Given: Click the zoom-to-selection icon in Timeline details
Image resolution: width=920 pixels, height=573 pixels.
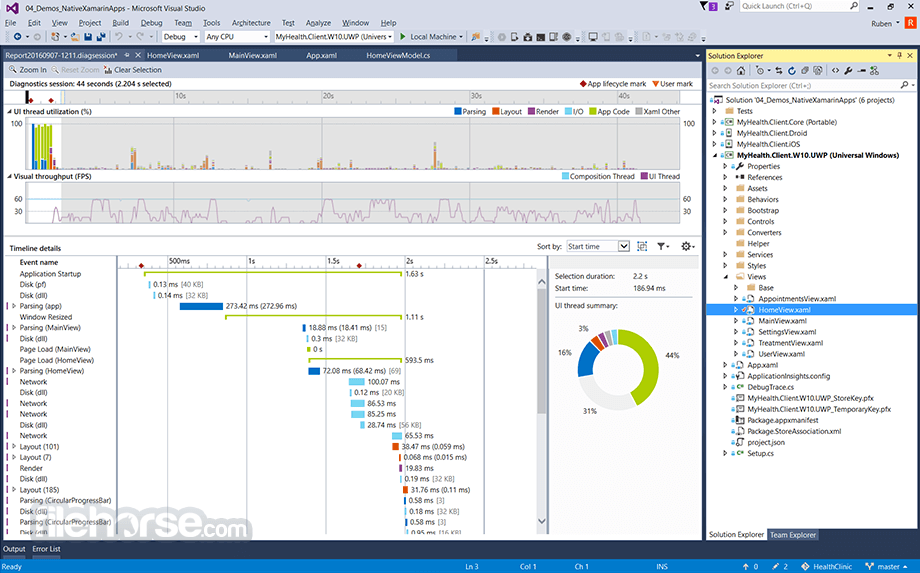Looking at the screenshot, I should 642,246.
